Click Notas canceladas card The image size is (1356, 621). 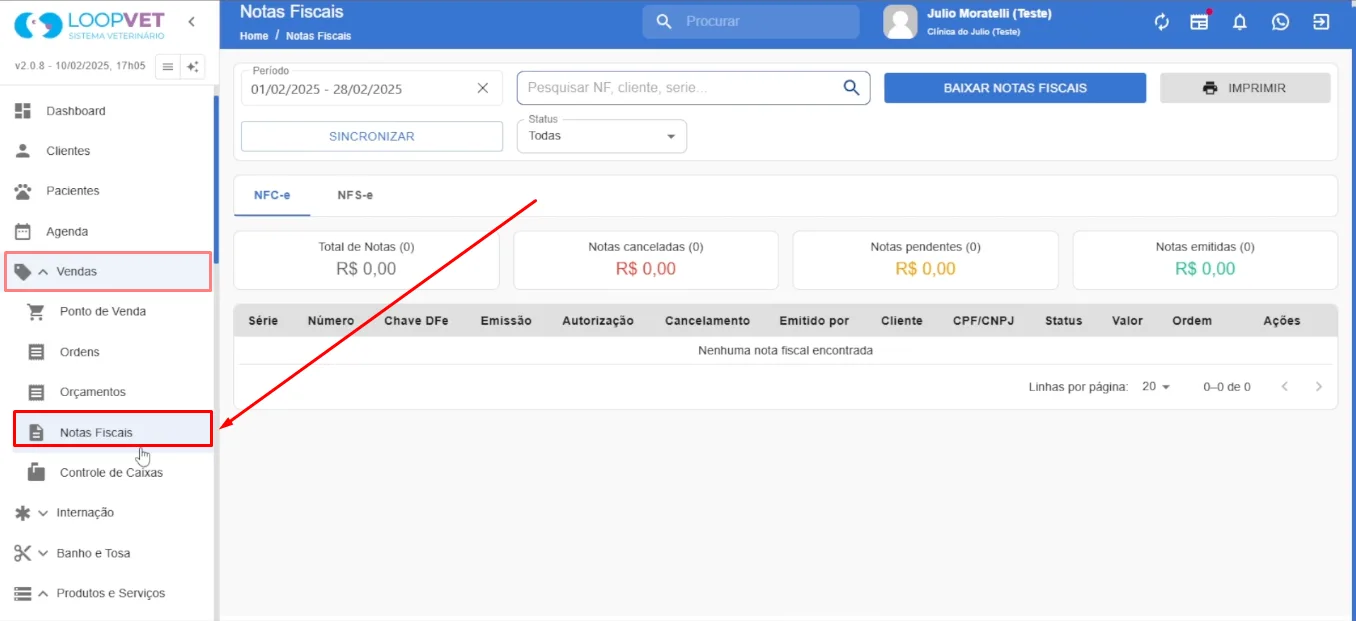point(646,260)
